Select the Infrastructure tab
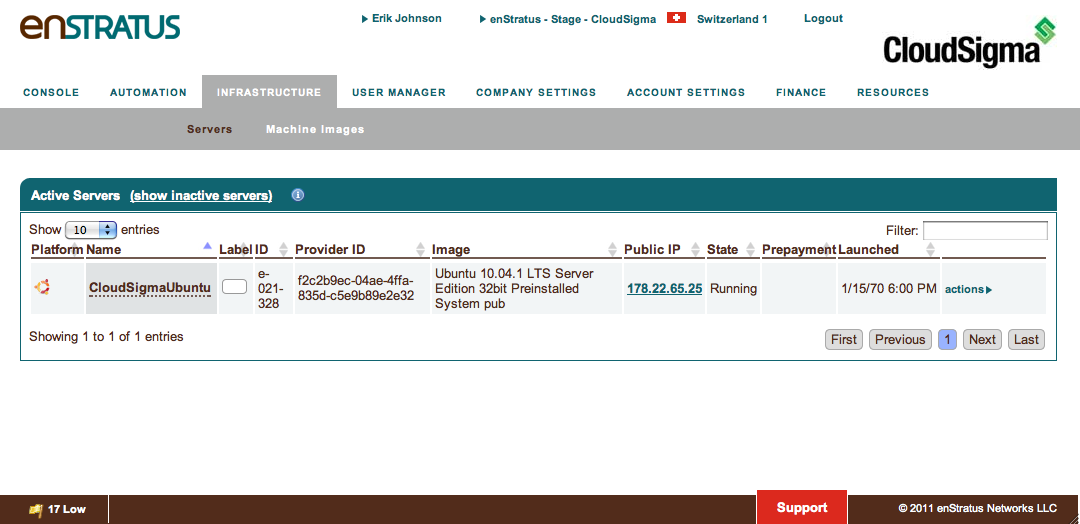The image size is (1080, 524). coord(269,92)
